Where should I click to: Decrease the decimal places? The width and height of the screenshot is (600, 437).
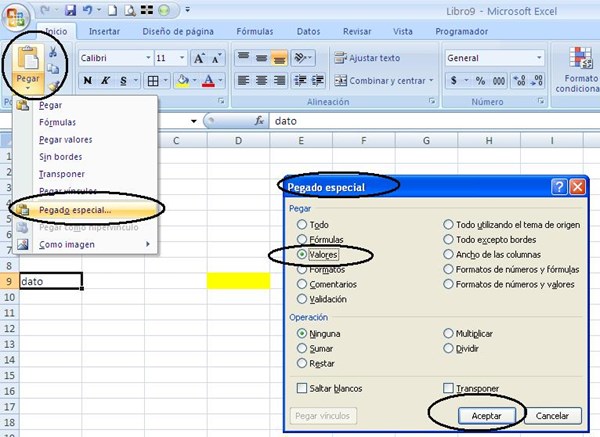coord(537,81)
